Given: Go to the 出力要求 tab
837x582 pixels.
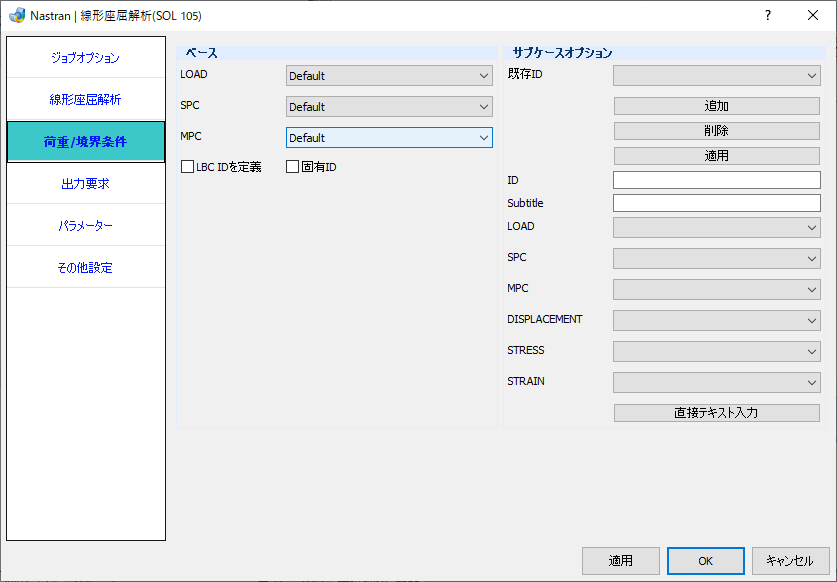Looking at the screenshot, I should coord(86,184).
